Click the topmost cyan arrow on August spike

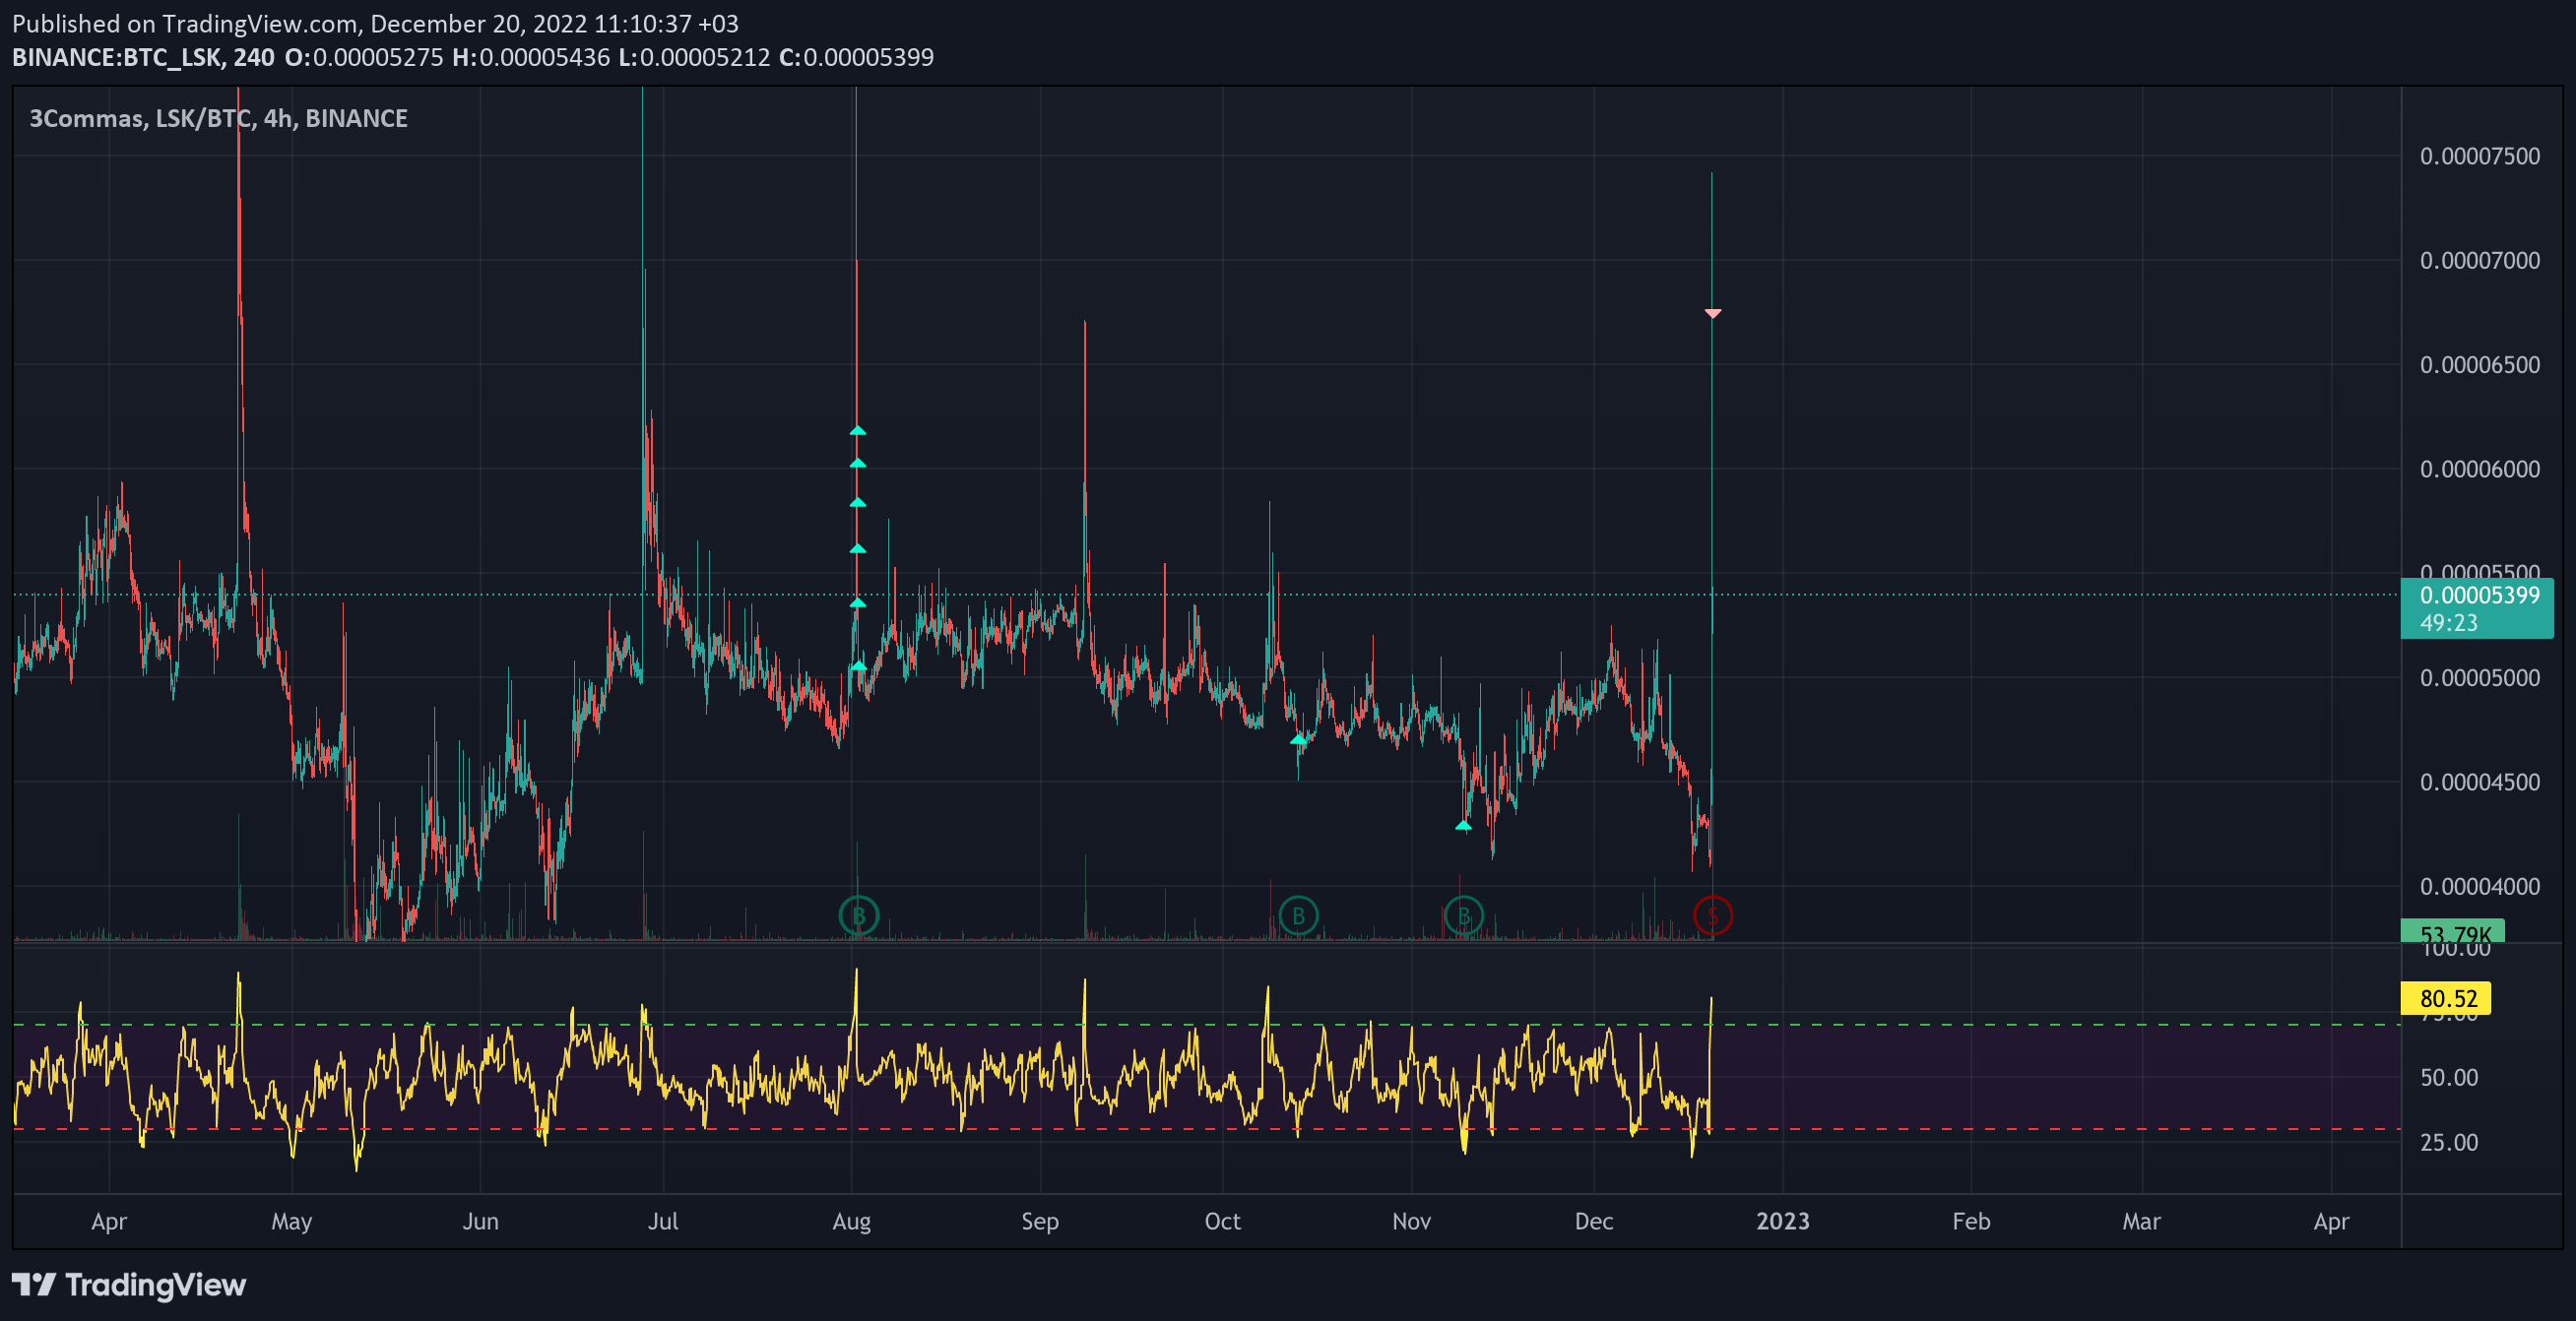(x=858, y=431)
